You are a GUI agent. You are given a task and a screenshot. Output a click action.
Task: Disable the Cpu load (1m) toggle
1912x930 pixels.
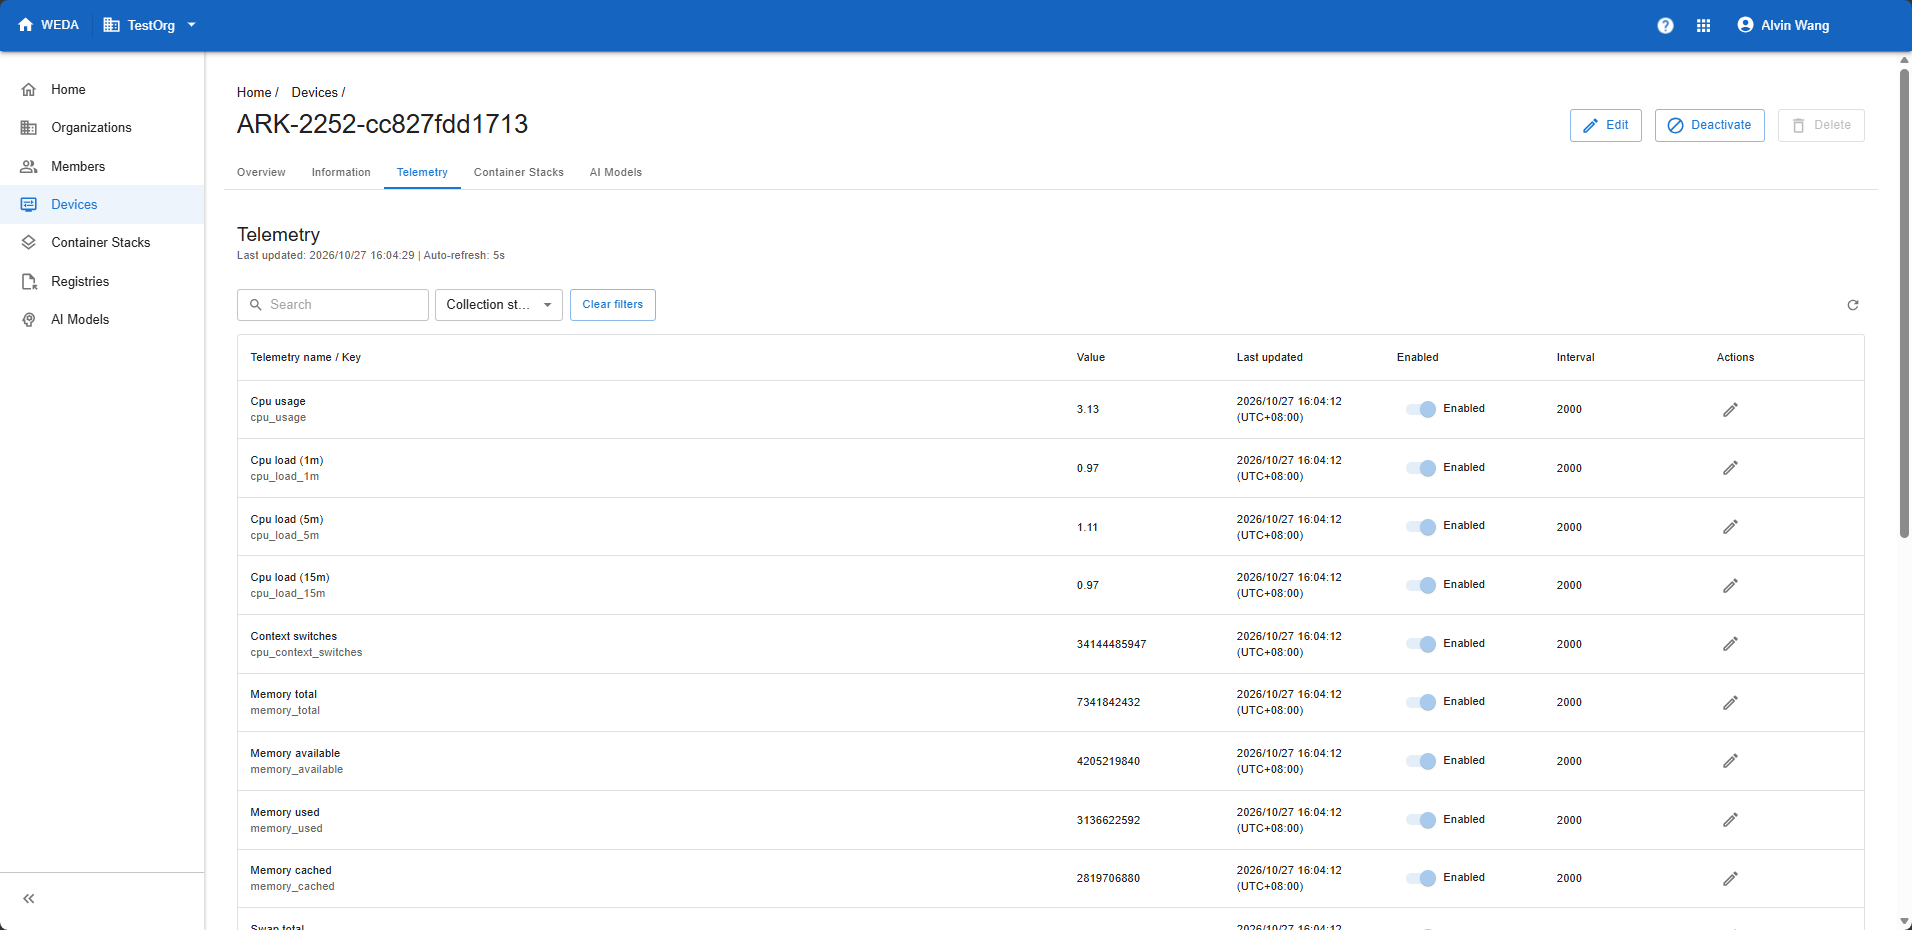pyautogui.click(x=1421, y=468)
